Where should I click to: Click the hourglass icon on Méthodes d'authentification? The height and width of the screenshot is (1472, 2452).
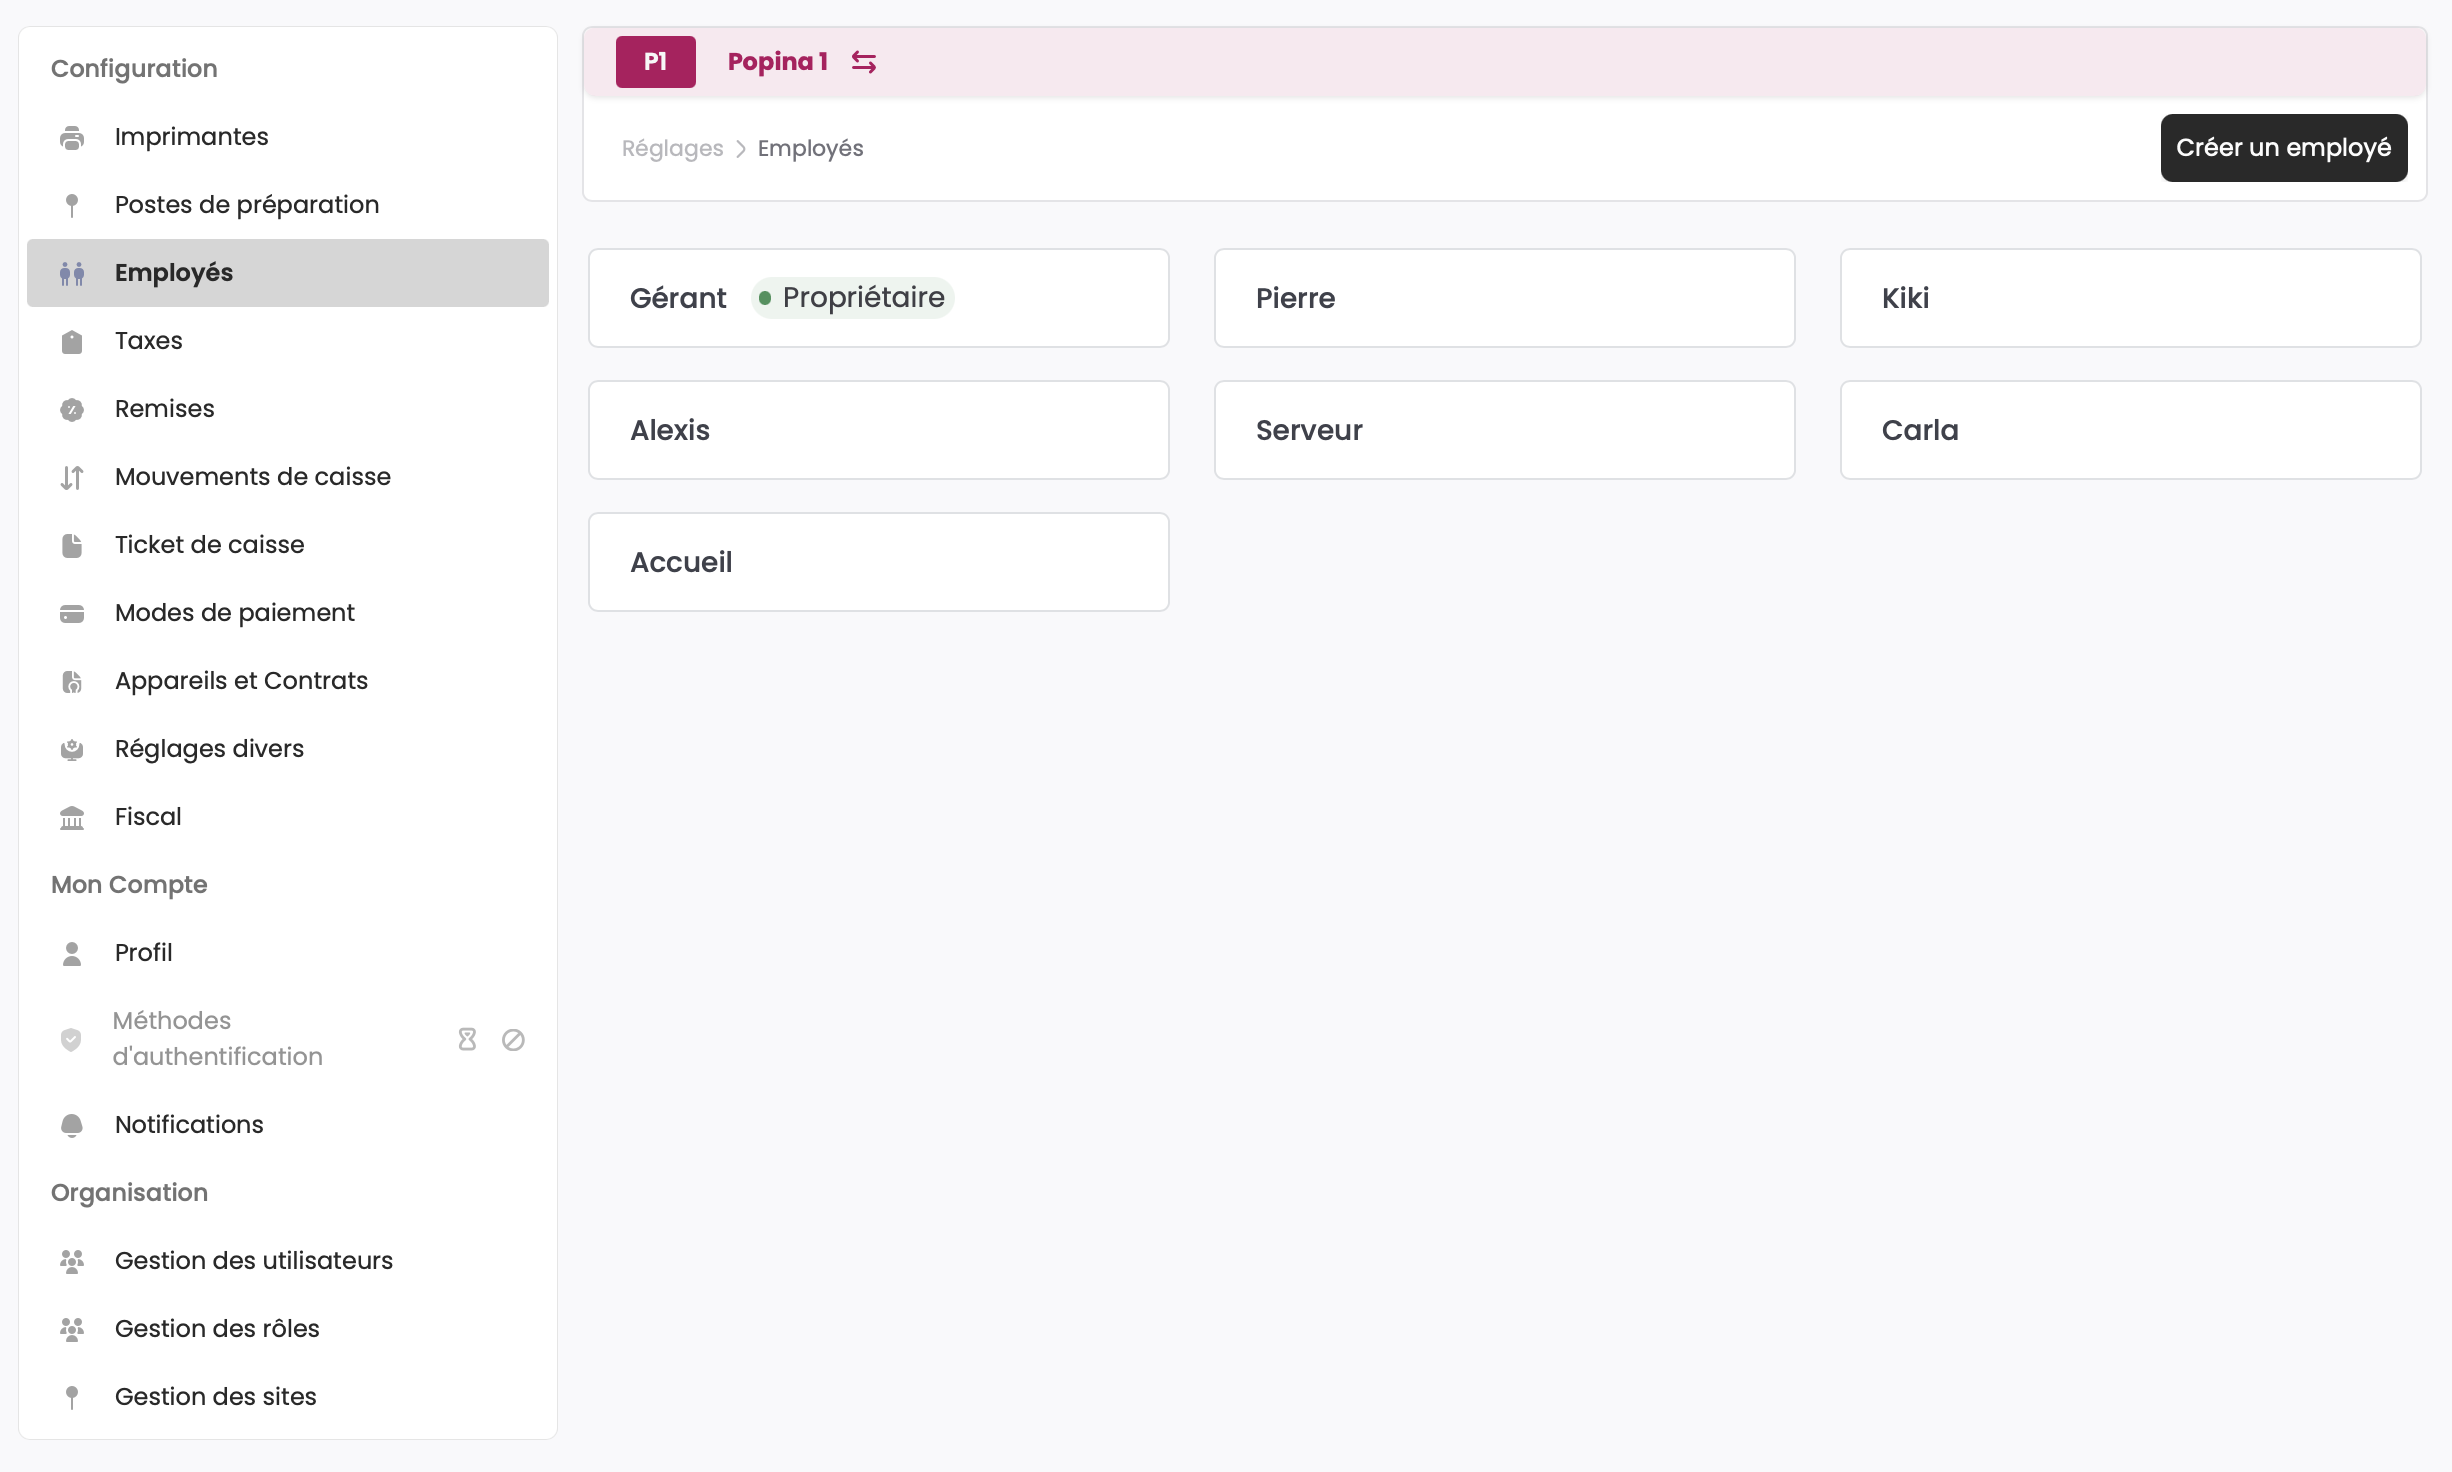[x=467, y=1039]
